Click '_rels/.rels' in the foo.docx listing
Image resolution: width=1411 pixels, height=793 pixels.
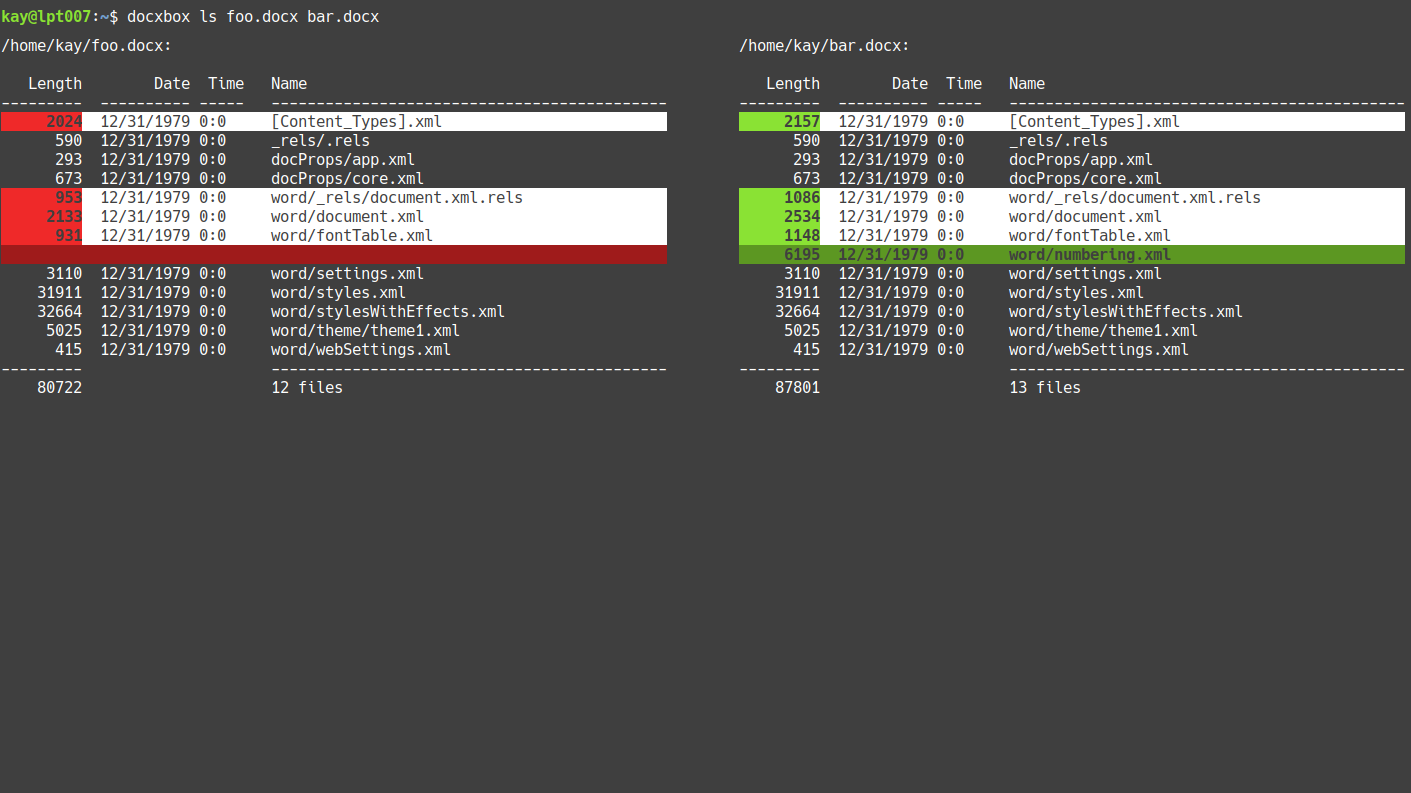320,141
